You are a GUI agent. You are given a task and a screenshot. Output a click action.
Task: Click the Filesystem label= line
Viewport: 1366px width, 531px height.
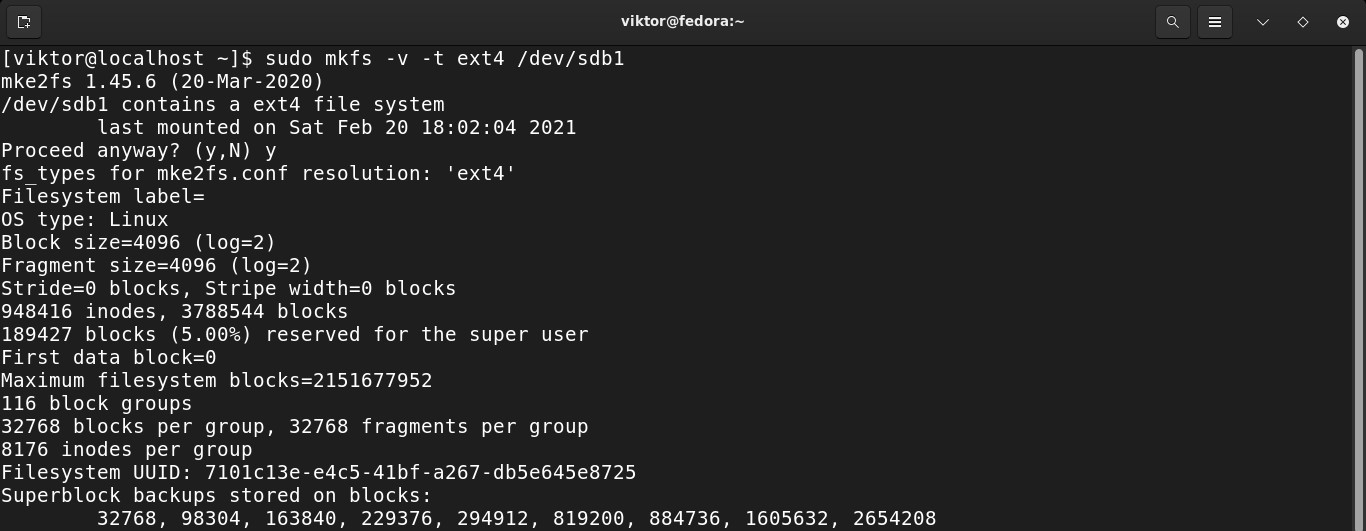103,196
